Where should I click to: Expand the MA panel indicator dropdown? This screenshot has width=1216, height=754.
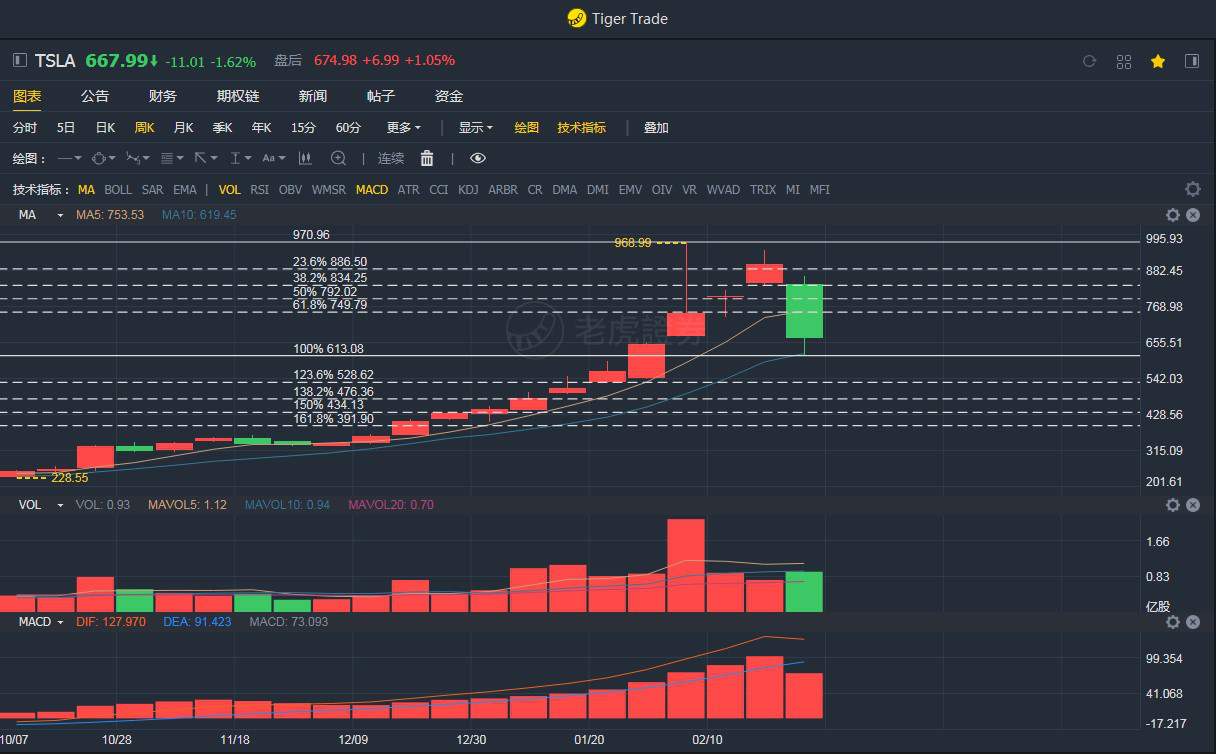point(60,215)
